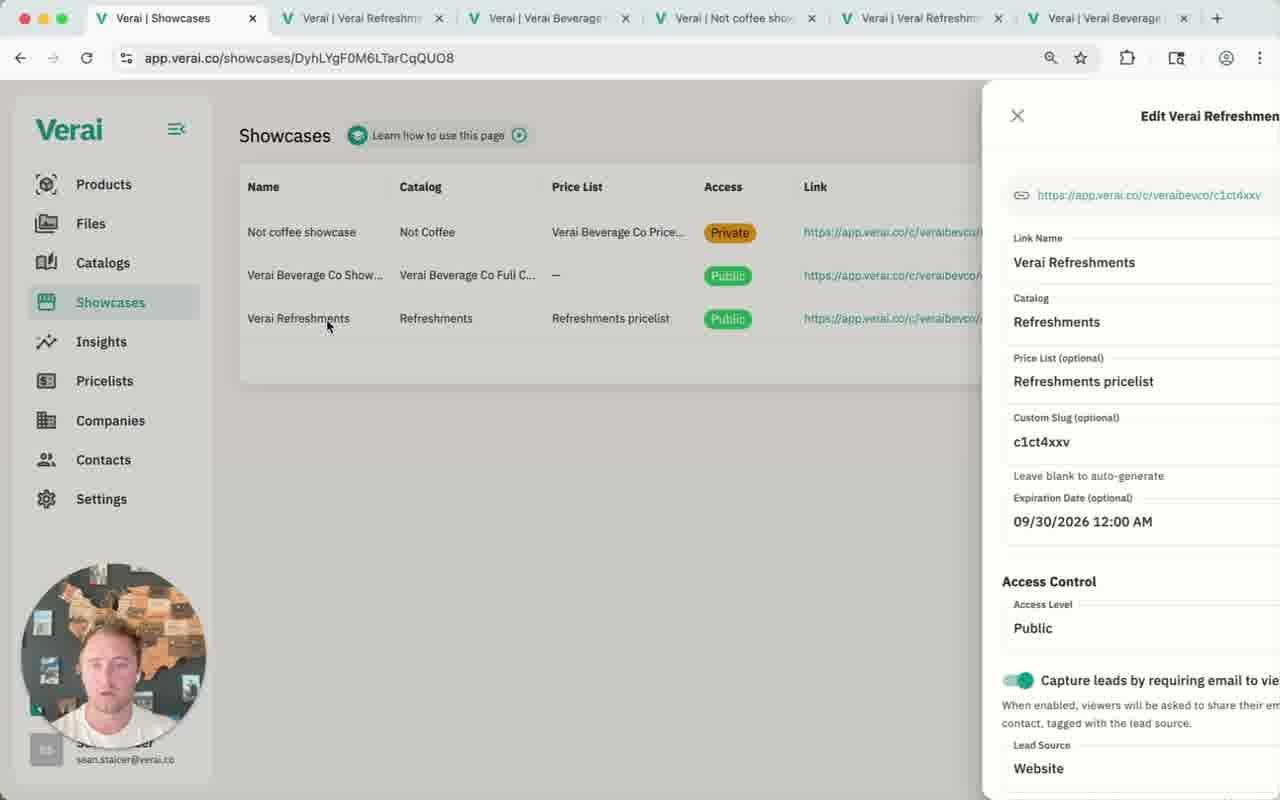Click Public badge for Verai Beverage Co
This screenshot has height=800, width=1280.
(728, 276)
